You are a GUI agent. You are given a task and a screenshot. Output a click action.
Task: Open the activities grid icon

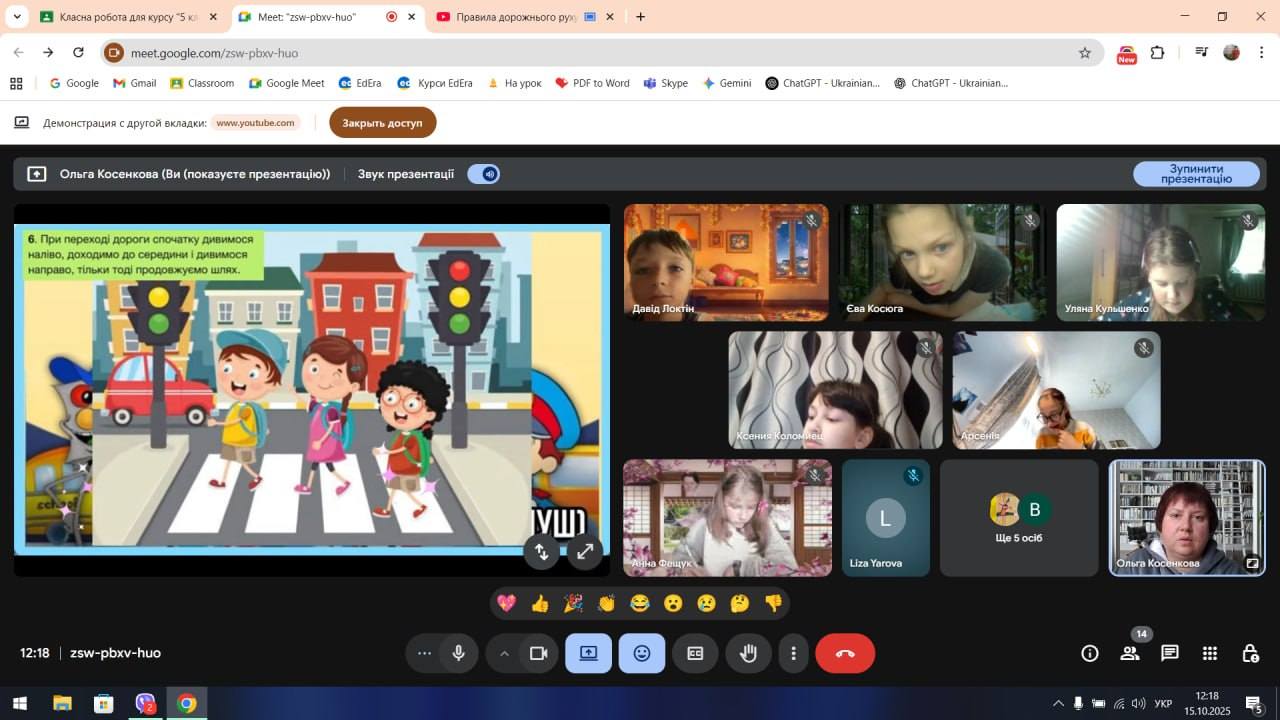[1210, 653]
